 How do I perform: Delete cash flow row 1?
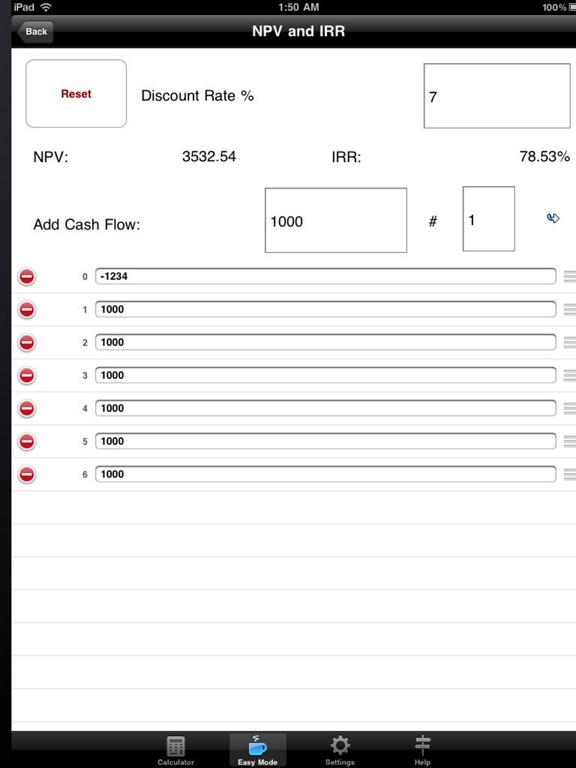click(x=27, y=310)
